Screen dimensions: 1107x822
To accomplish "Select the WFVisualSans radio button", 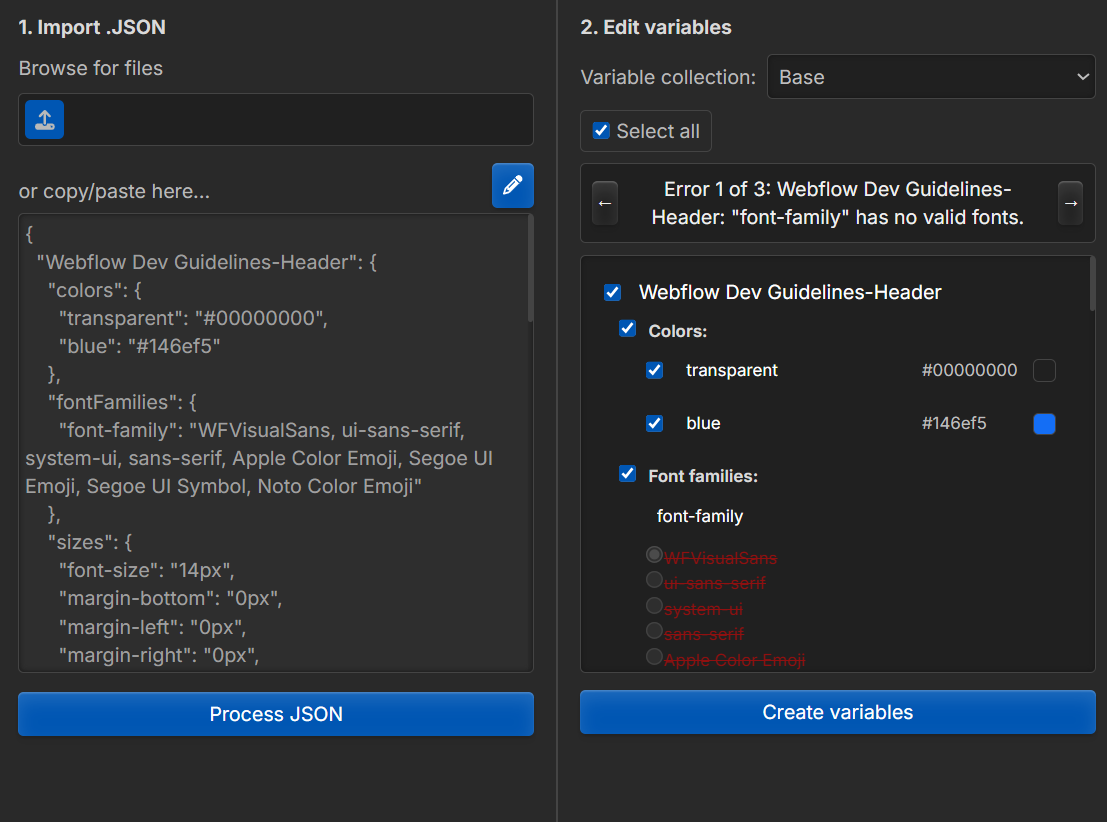I will pyautogui.click(x=654, y=555).
